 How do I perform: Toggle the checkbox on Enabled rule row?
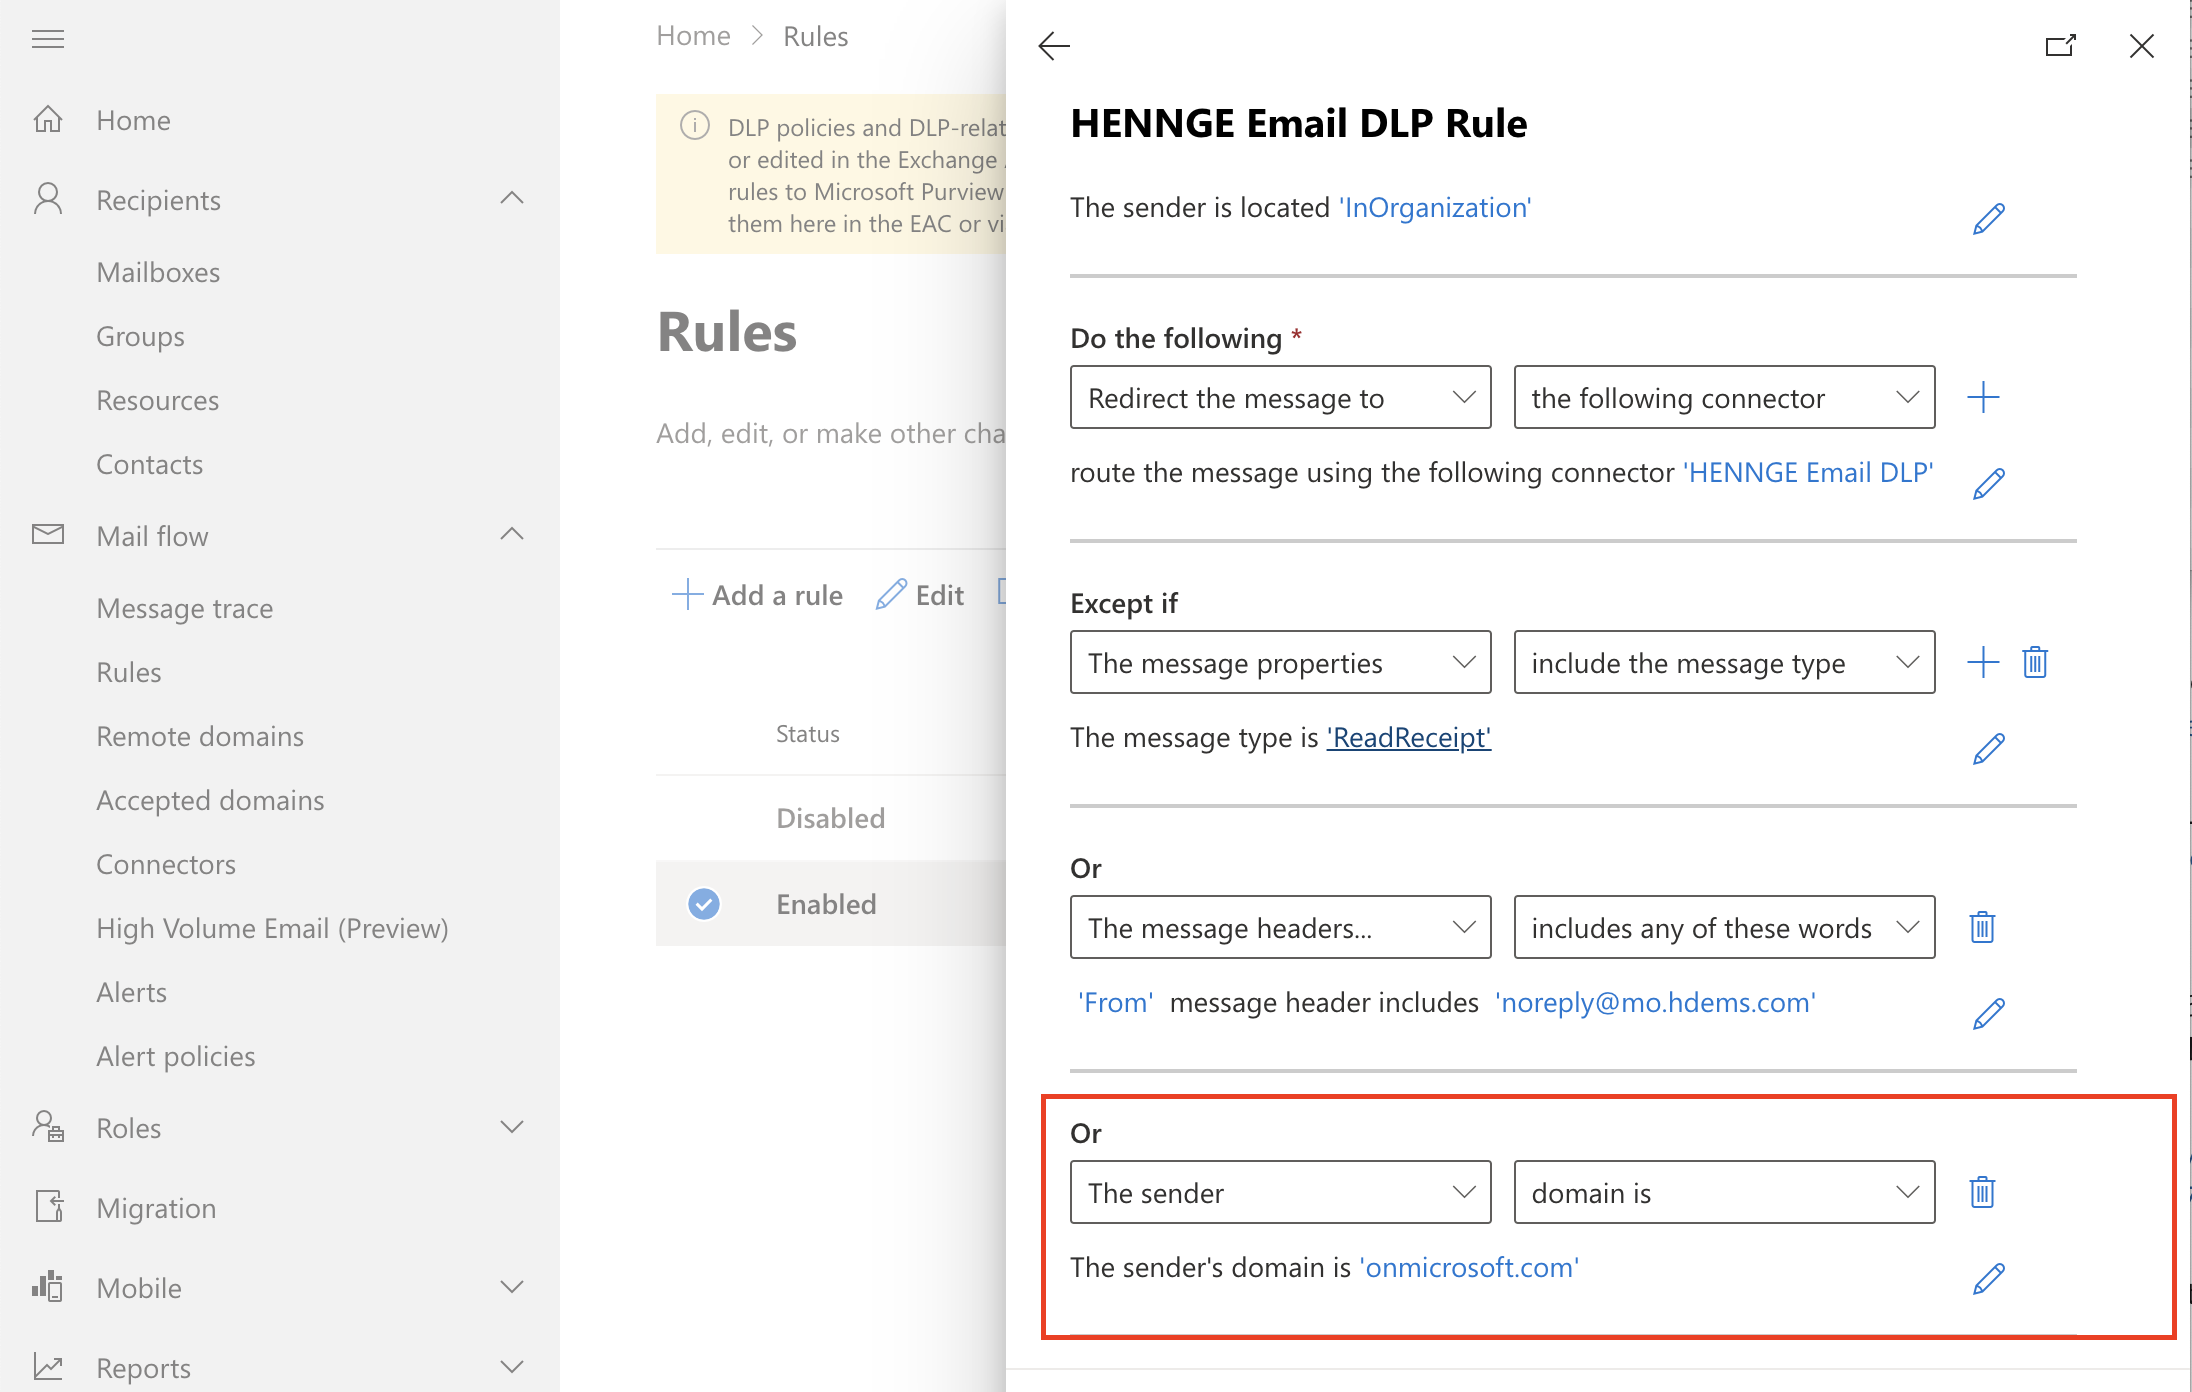click(704, 904)
